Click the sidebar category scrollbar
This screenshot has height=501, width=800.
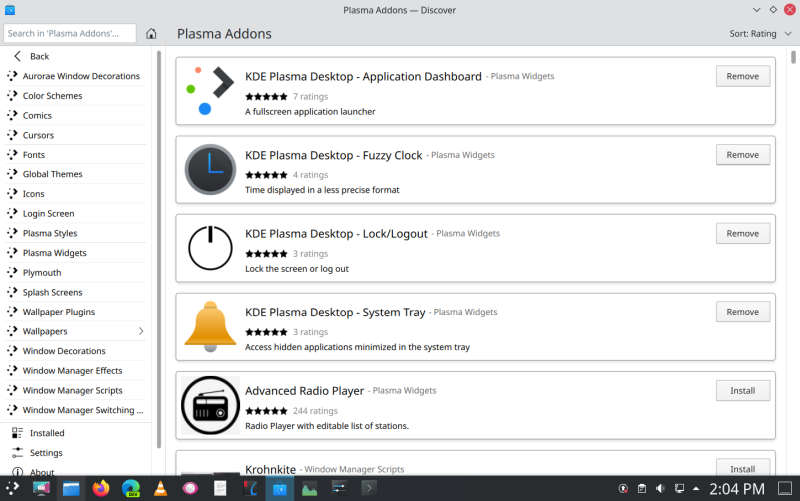[x=159, y=249]
